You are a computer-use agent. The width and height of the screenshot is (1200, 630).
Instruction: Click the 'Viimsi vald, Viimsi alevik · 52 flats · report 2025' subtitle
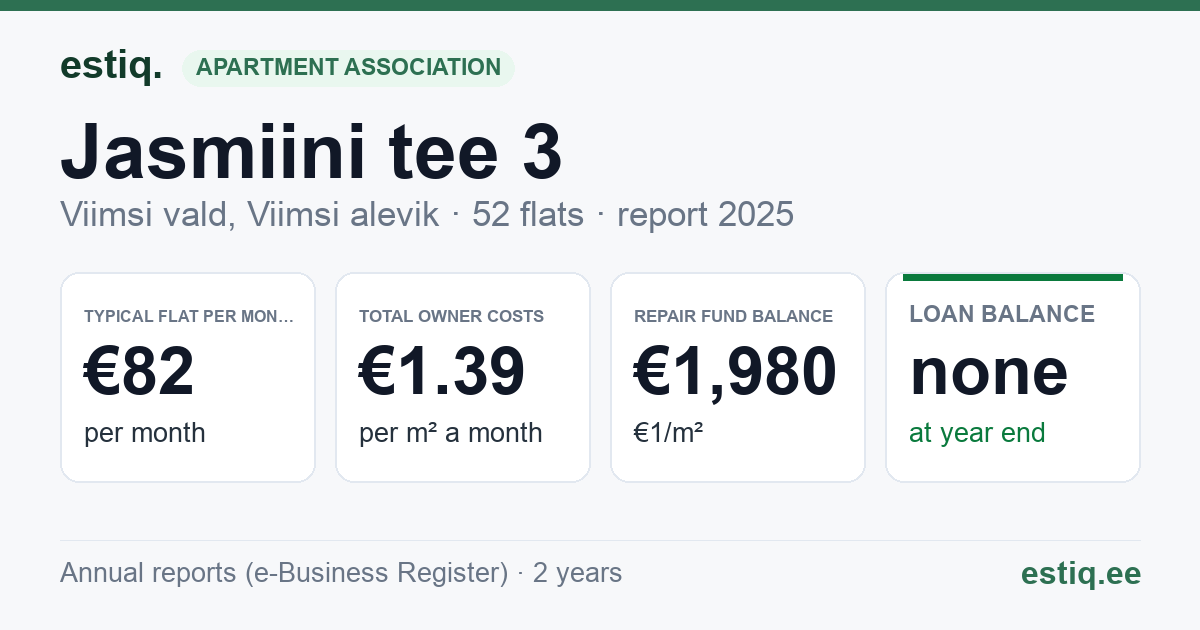(427, 214)
